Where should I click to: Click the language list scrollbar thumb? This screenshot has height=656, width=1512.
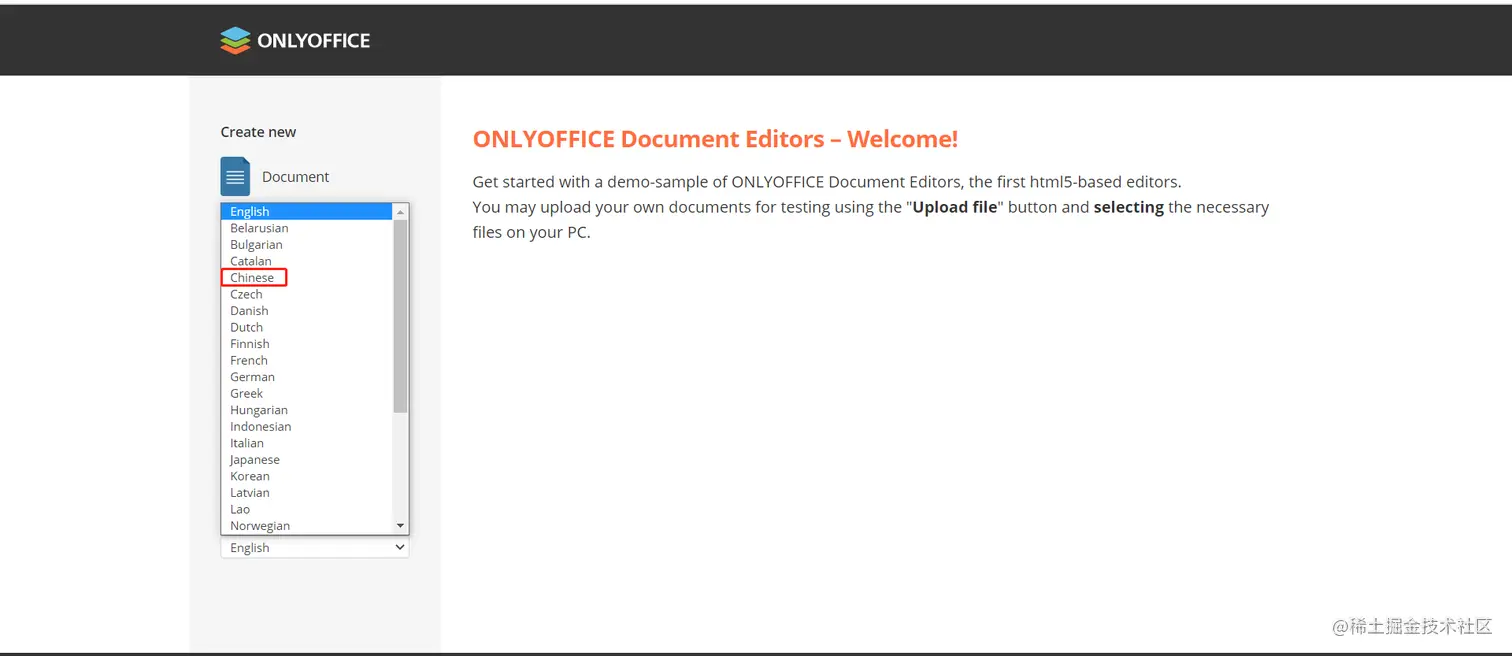(400, 316)
